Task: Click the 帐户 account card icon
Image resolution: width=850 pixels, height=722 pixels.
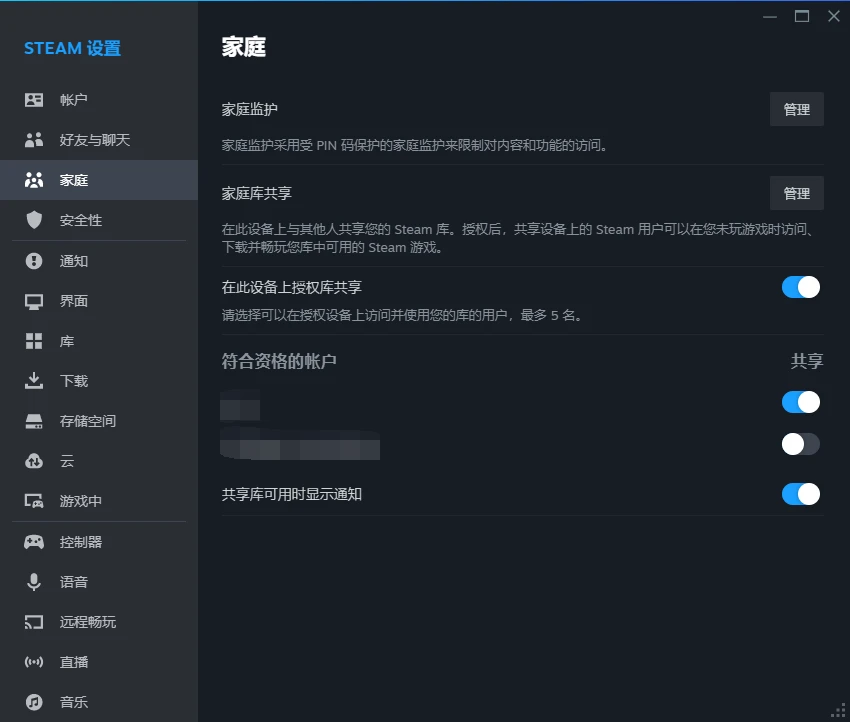Action: coord(34,100)
